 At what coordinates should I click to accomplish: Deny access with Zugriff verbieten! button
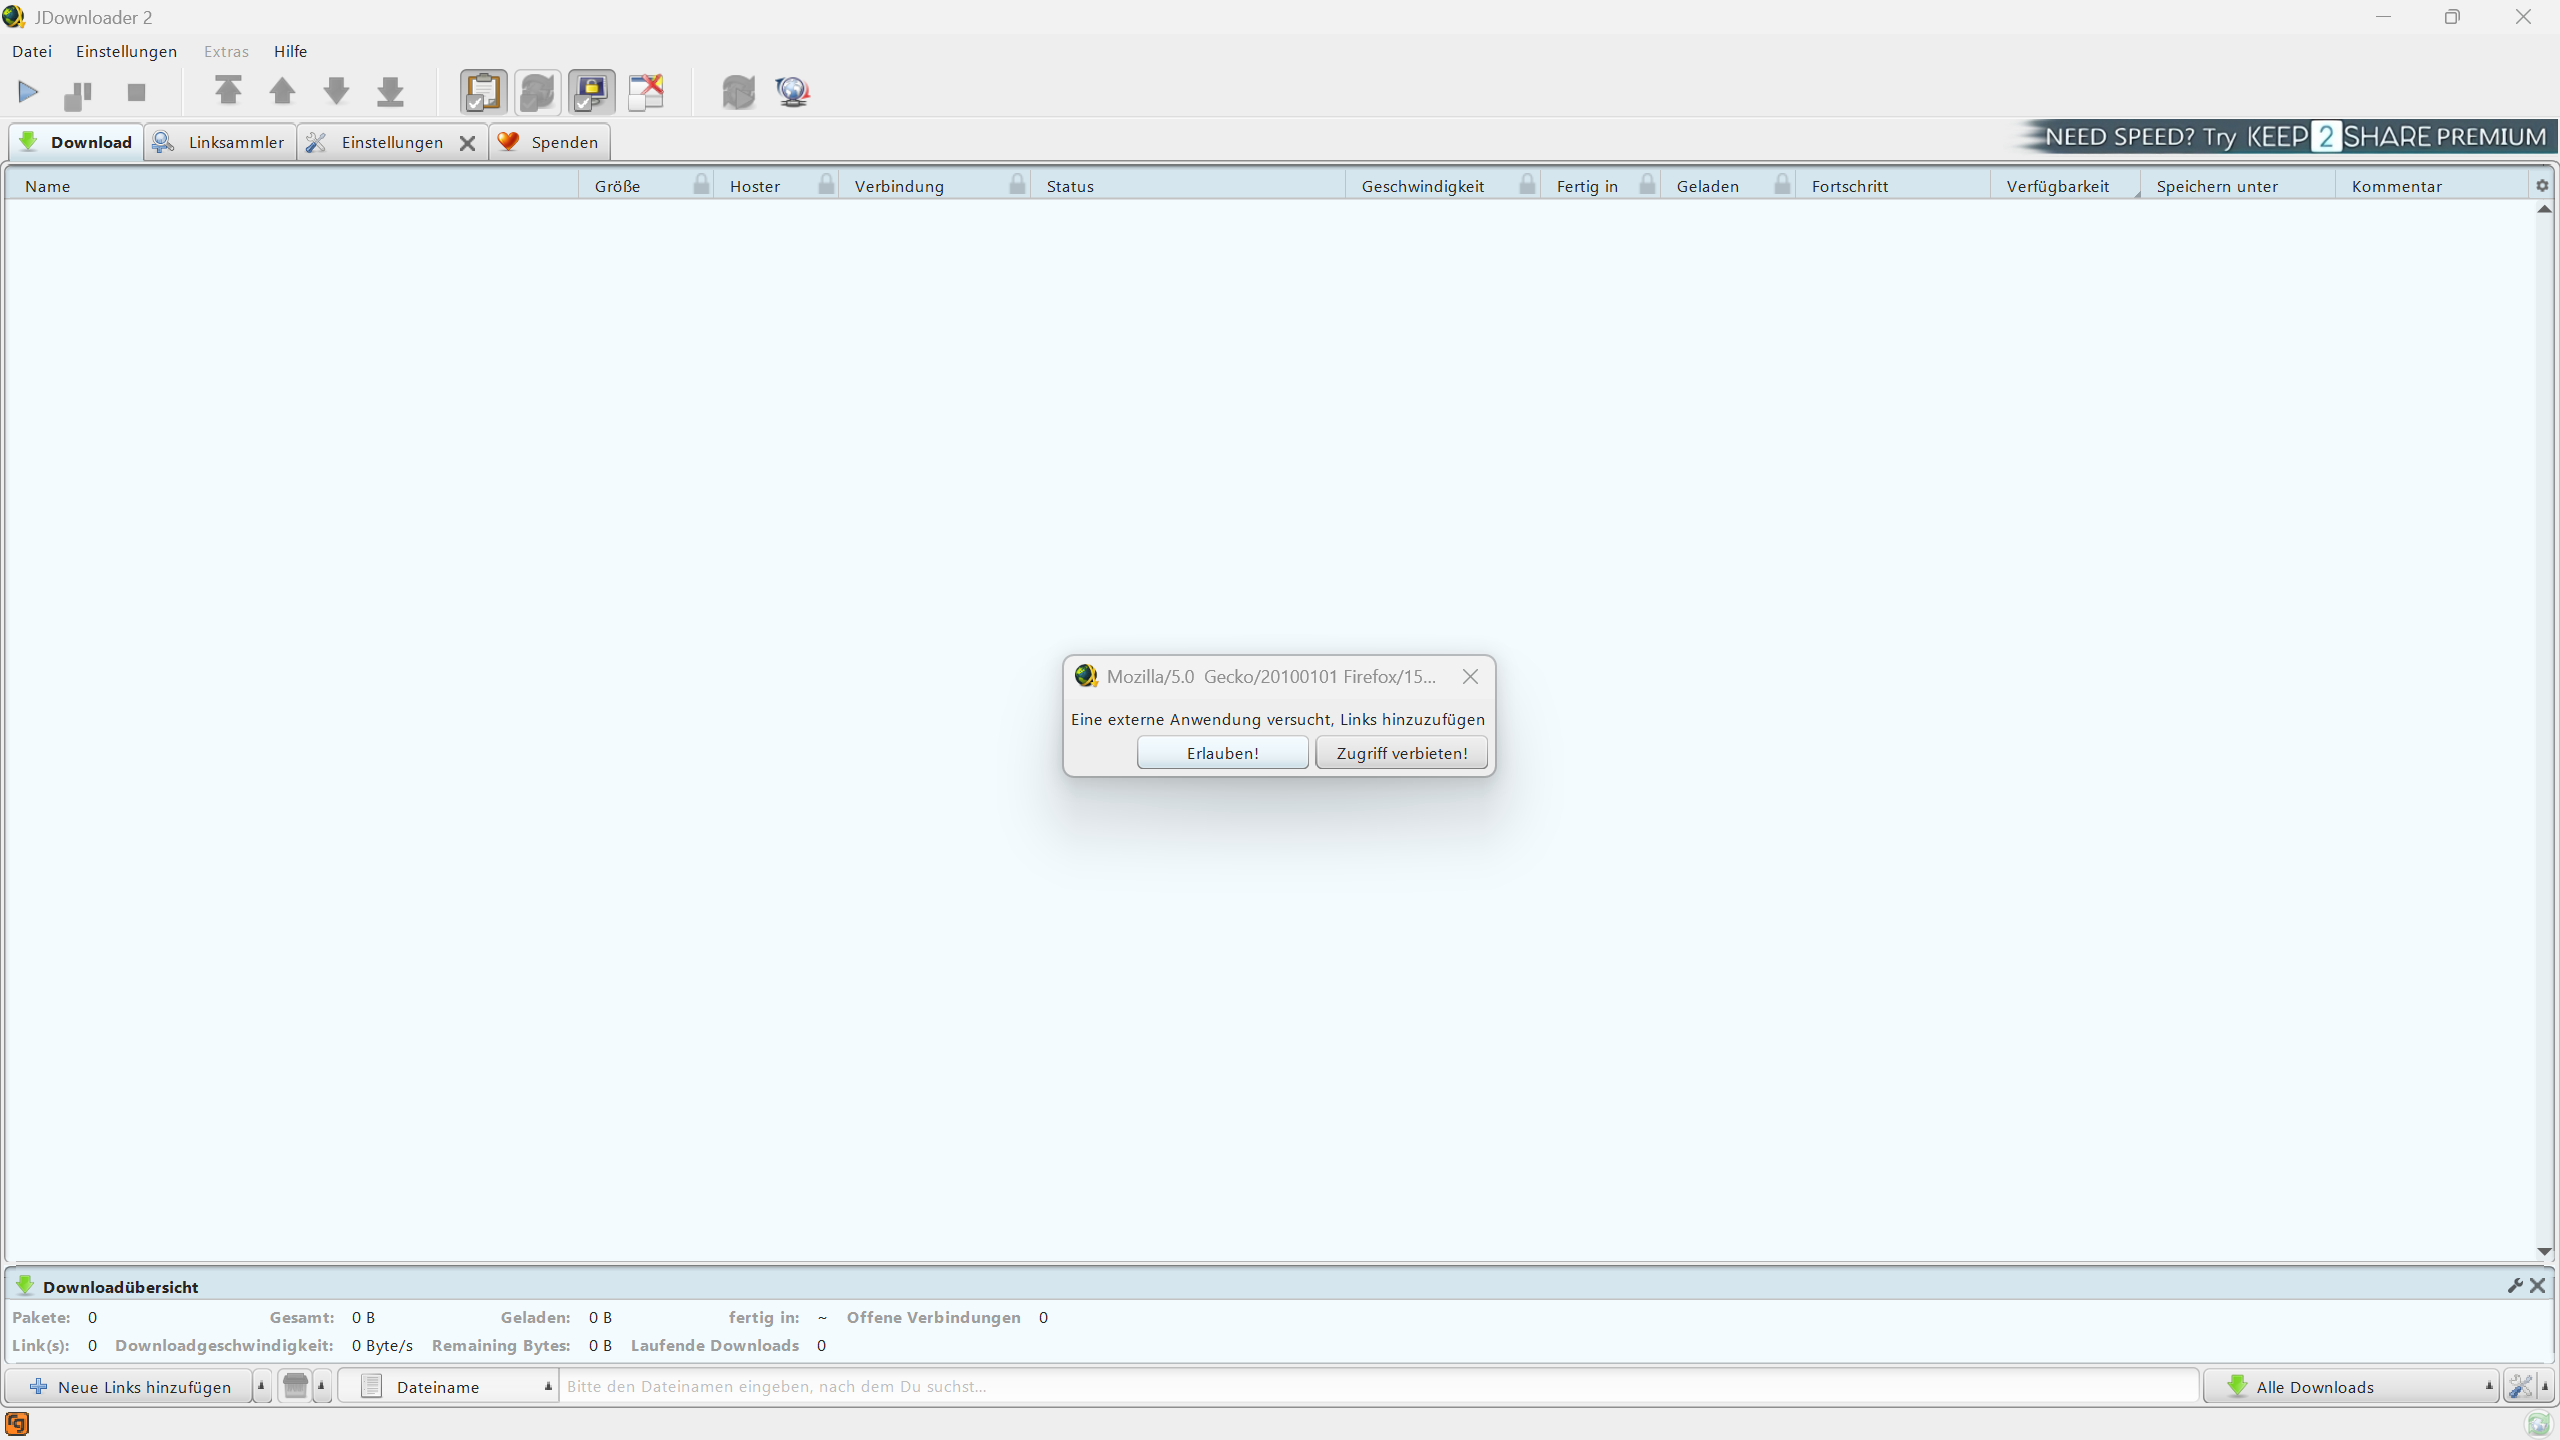(x=1401, y=753)
